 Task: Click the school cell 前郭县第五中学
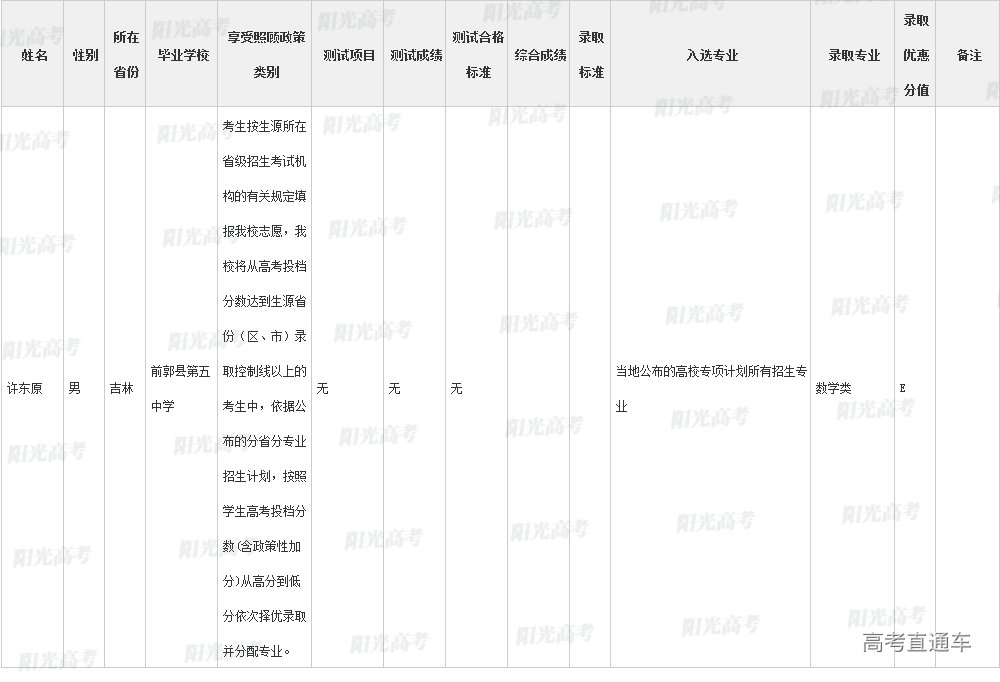click(180, 388)
